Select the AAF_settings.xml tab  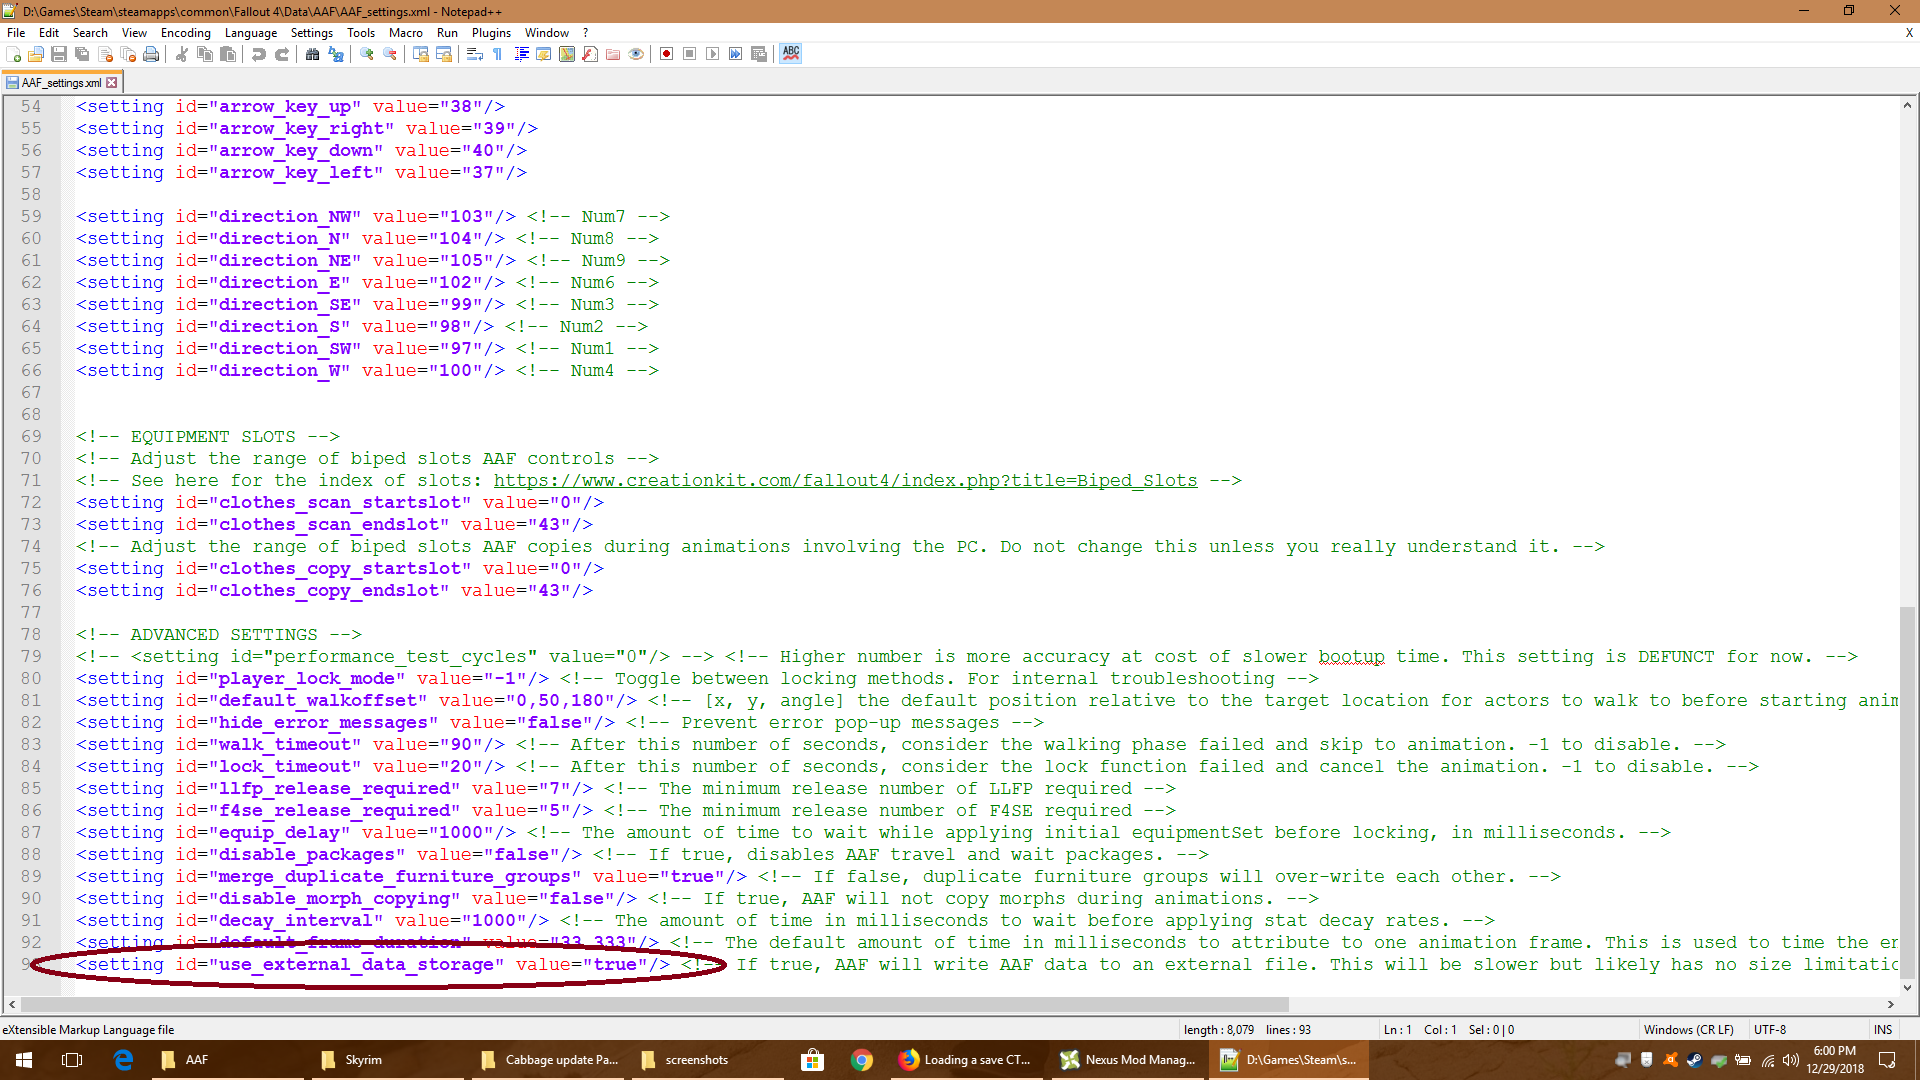(61, 83)
